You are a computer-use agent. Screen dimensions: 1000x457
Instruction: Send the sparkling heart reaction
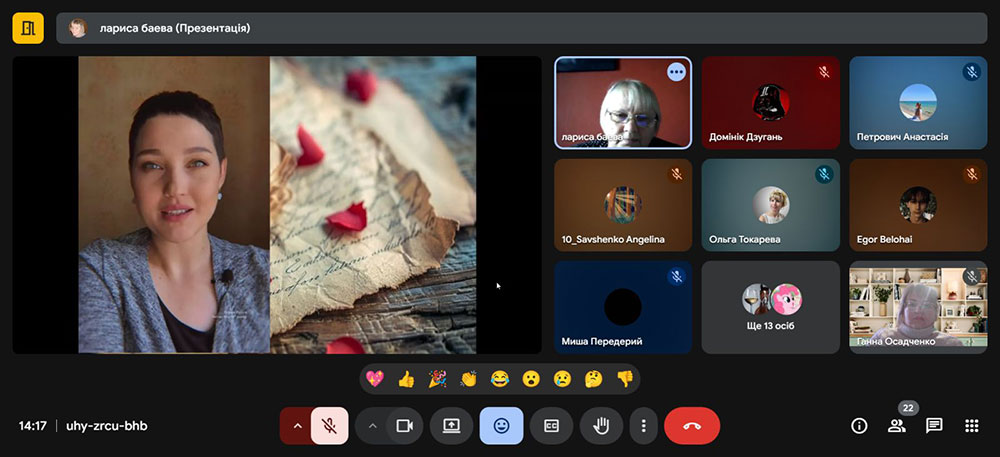click(375, 379)
